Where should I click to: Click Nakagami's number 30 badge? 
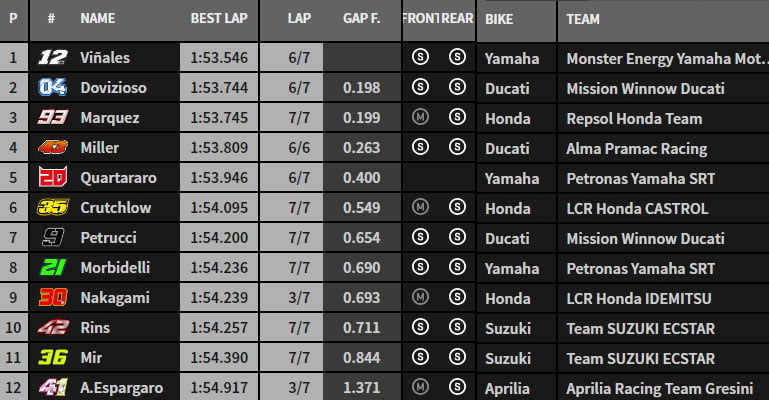[x=52, y=298]
